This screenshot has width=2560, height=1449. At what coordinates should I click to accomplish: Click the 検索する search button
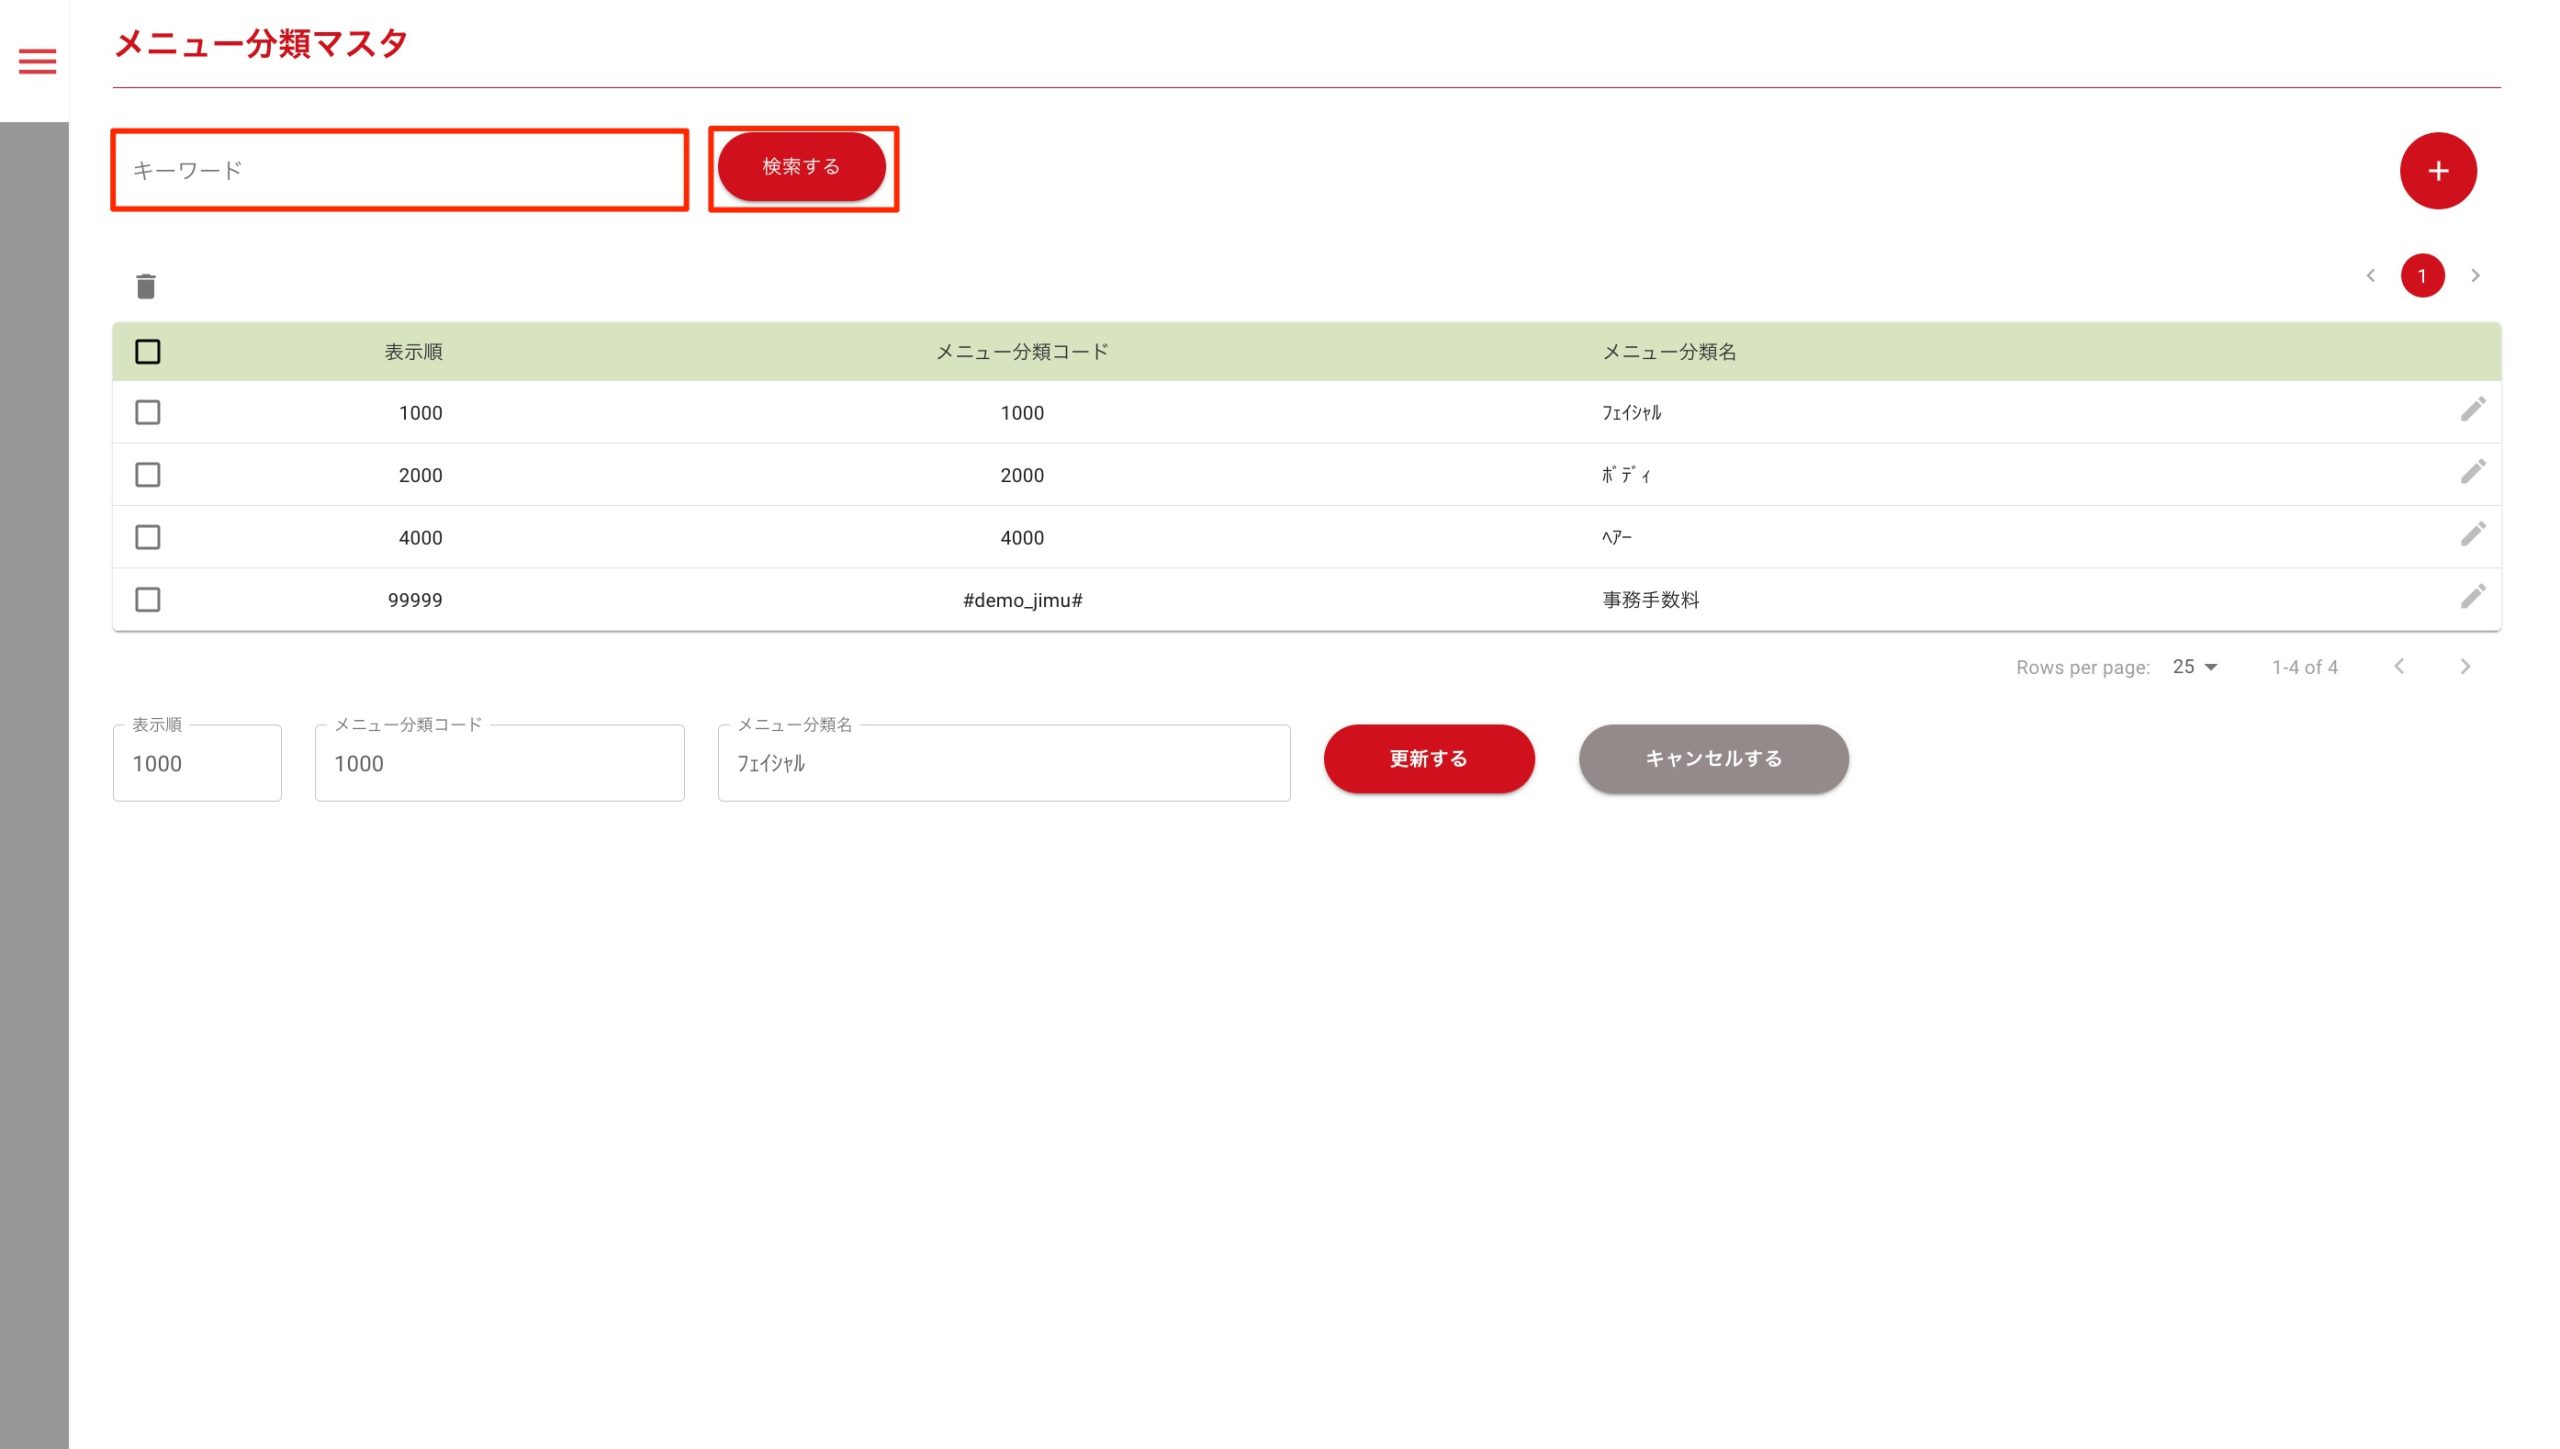click(x=801, y=167)
